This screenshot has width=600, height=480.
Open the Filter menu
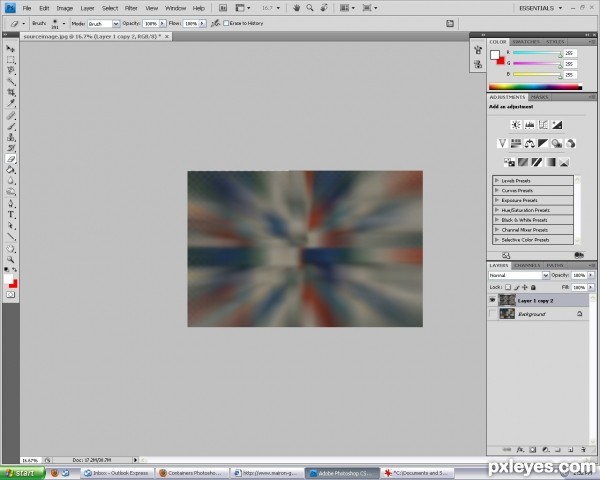[131, 8]
